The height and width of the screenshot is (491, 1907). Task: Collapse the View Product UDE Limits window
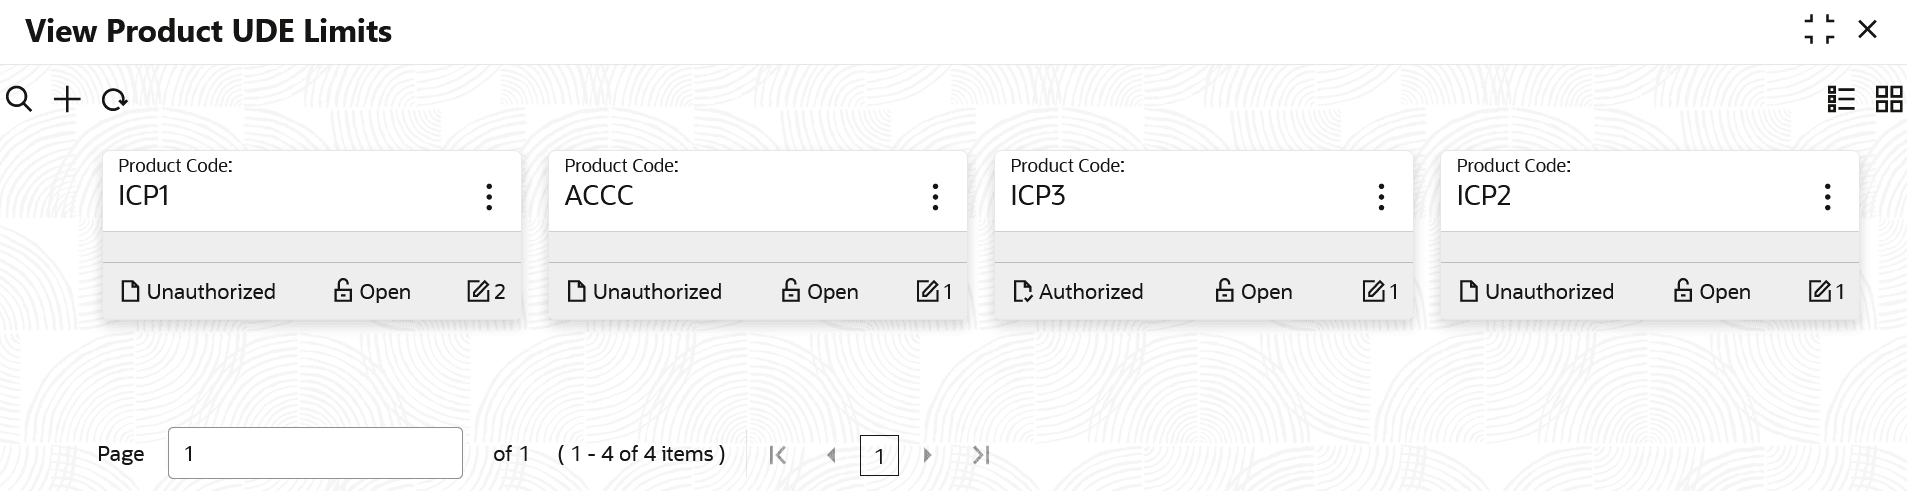pyautogui.click(x=1819, y=30)
